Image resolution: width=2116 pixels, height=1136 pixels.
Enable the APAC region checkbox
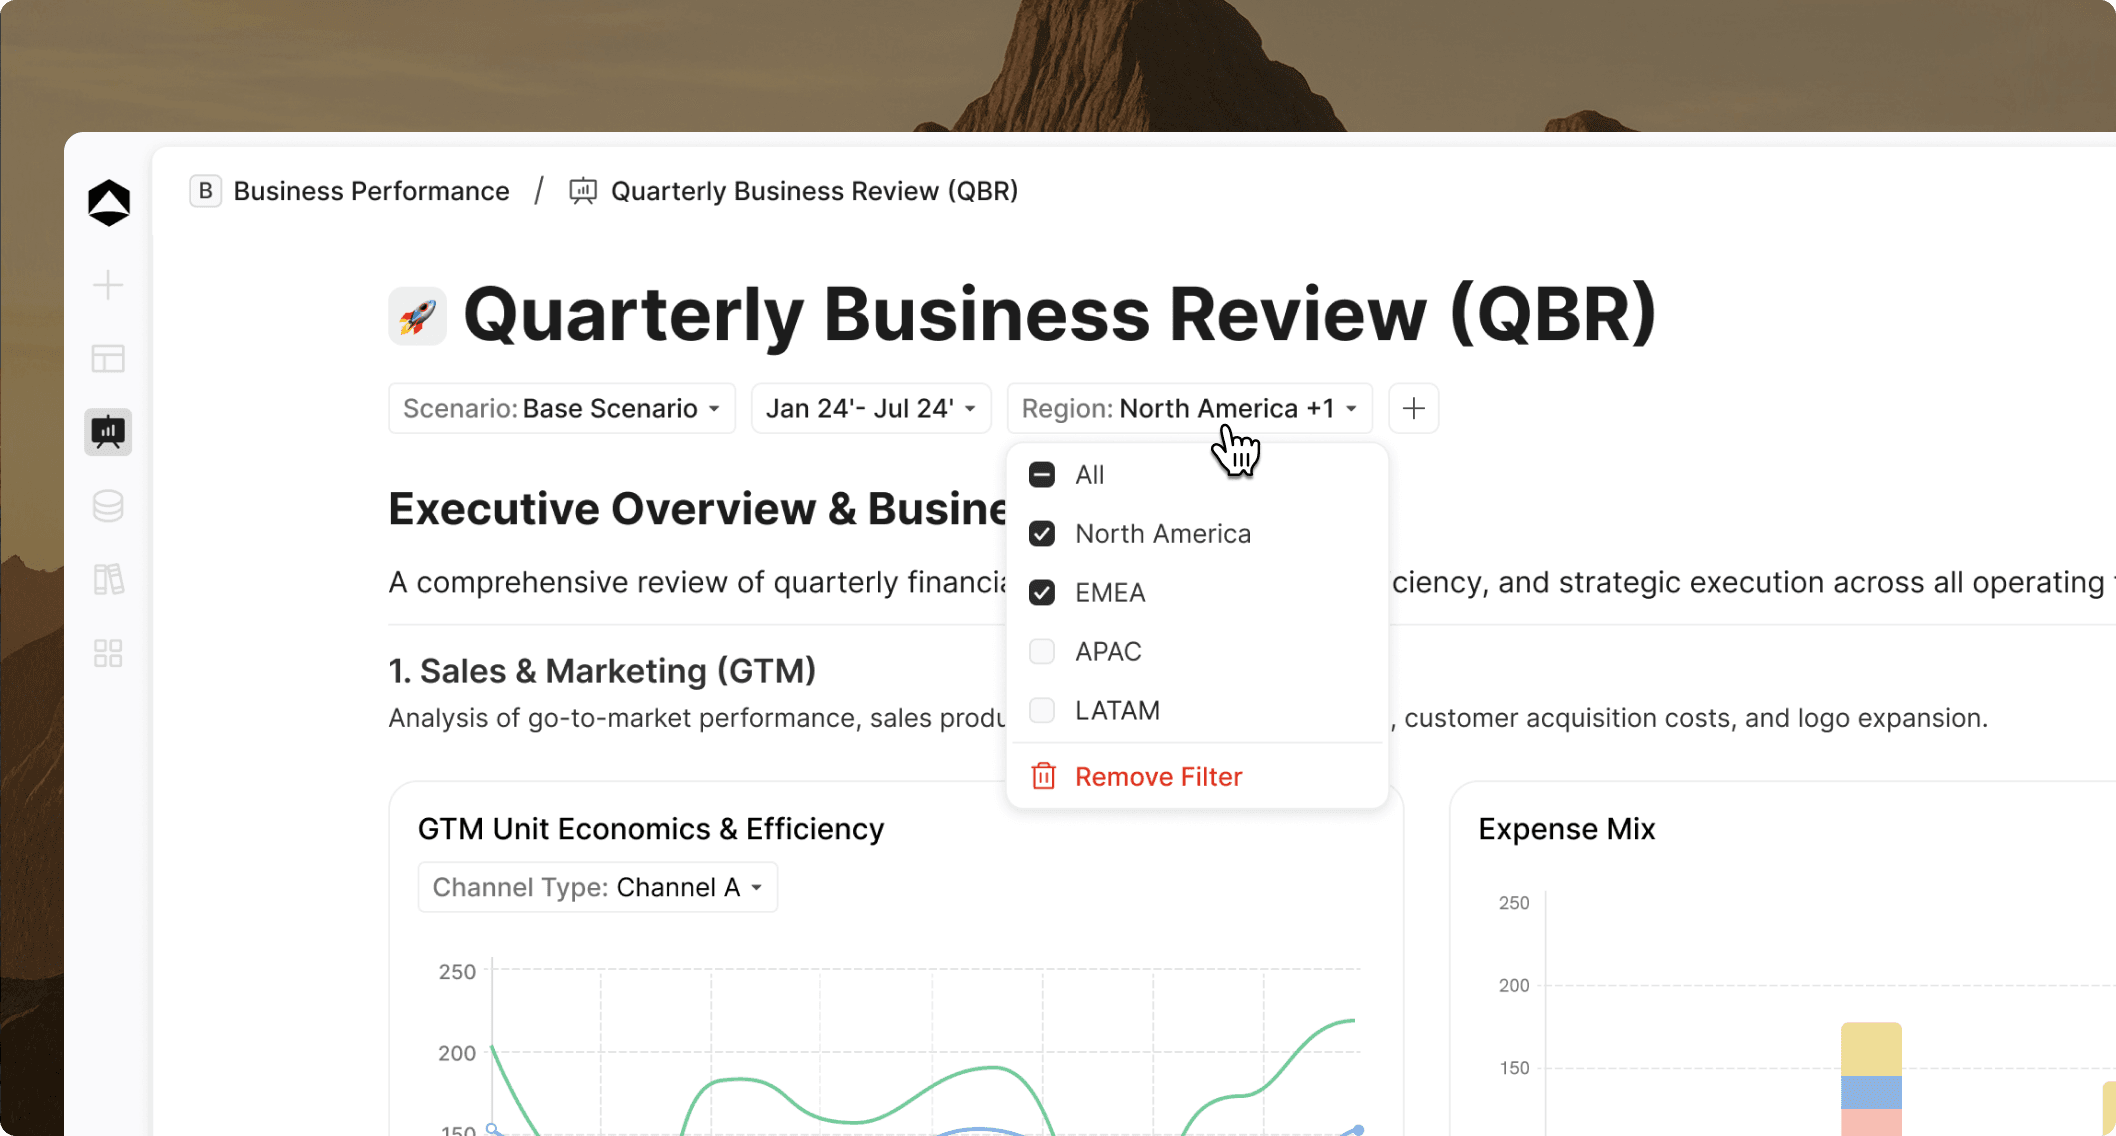tap(1042, 652)
